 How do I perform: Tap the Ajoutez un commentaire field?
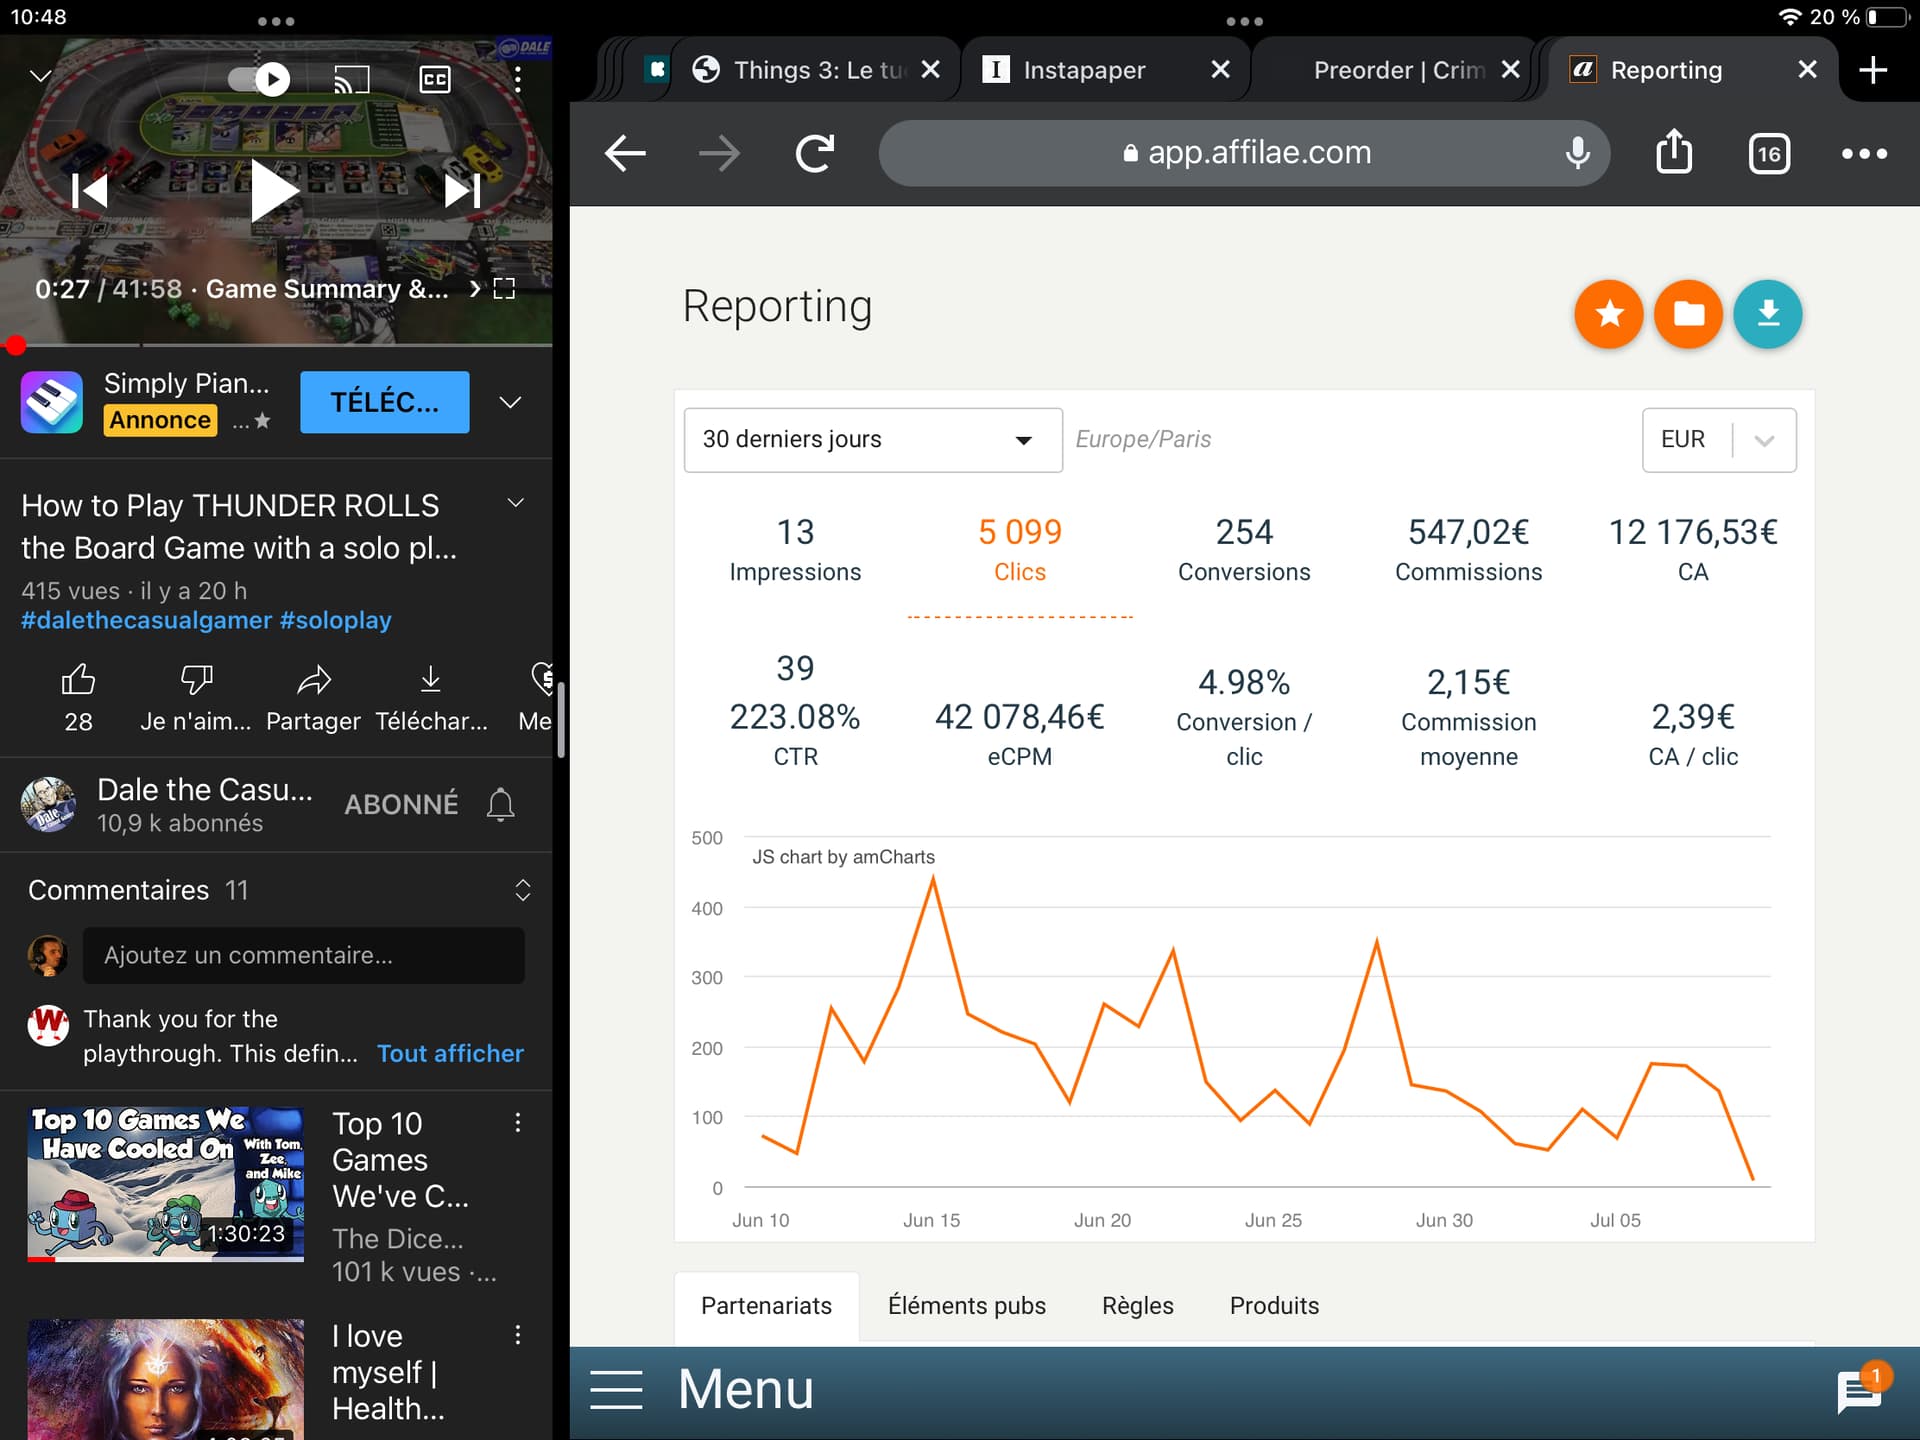pyautogui.click(x=303, y=955)
